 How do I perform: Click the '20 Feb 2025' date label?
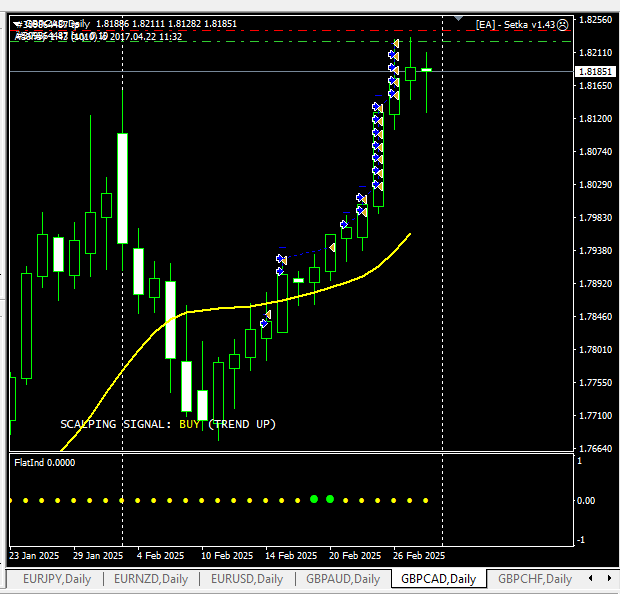click(x=355, y=556)
